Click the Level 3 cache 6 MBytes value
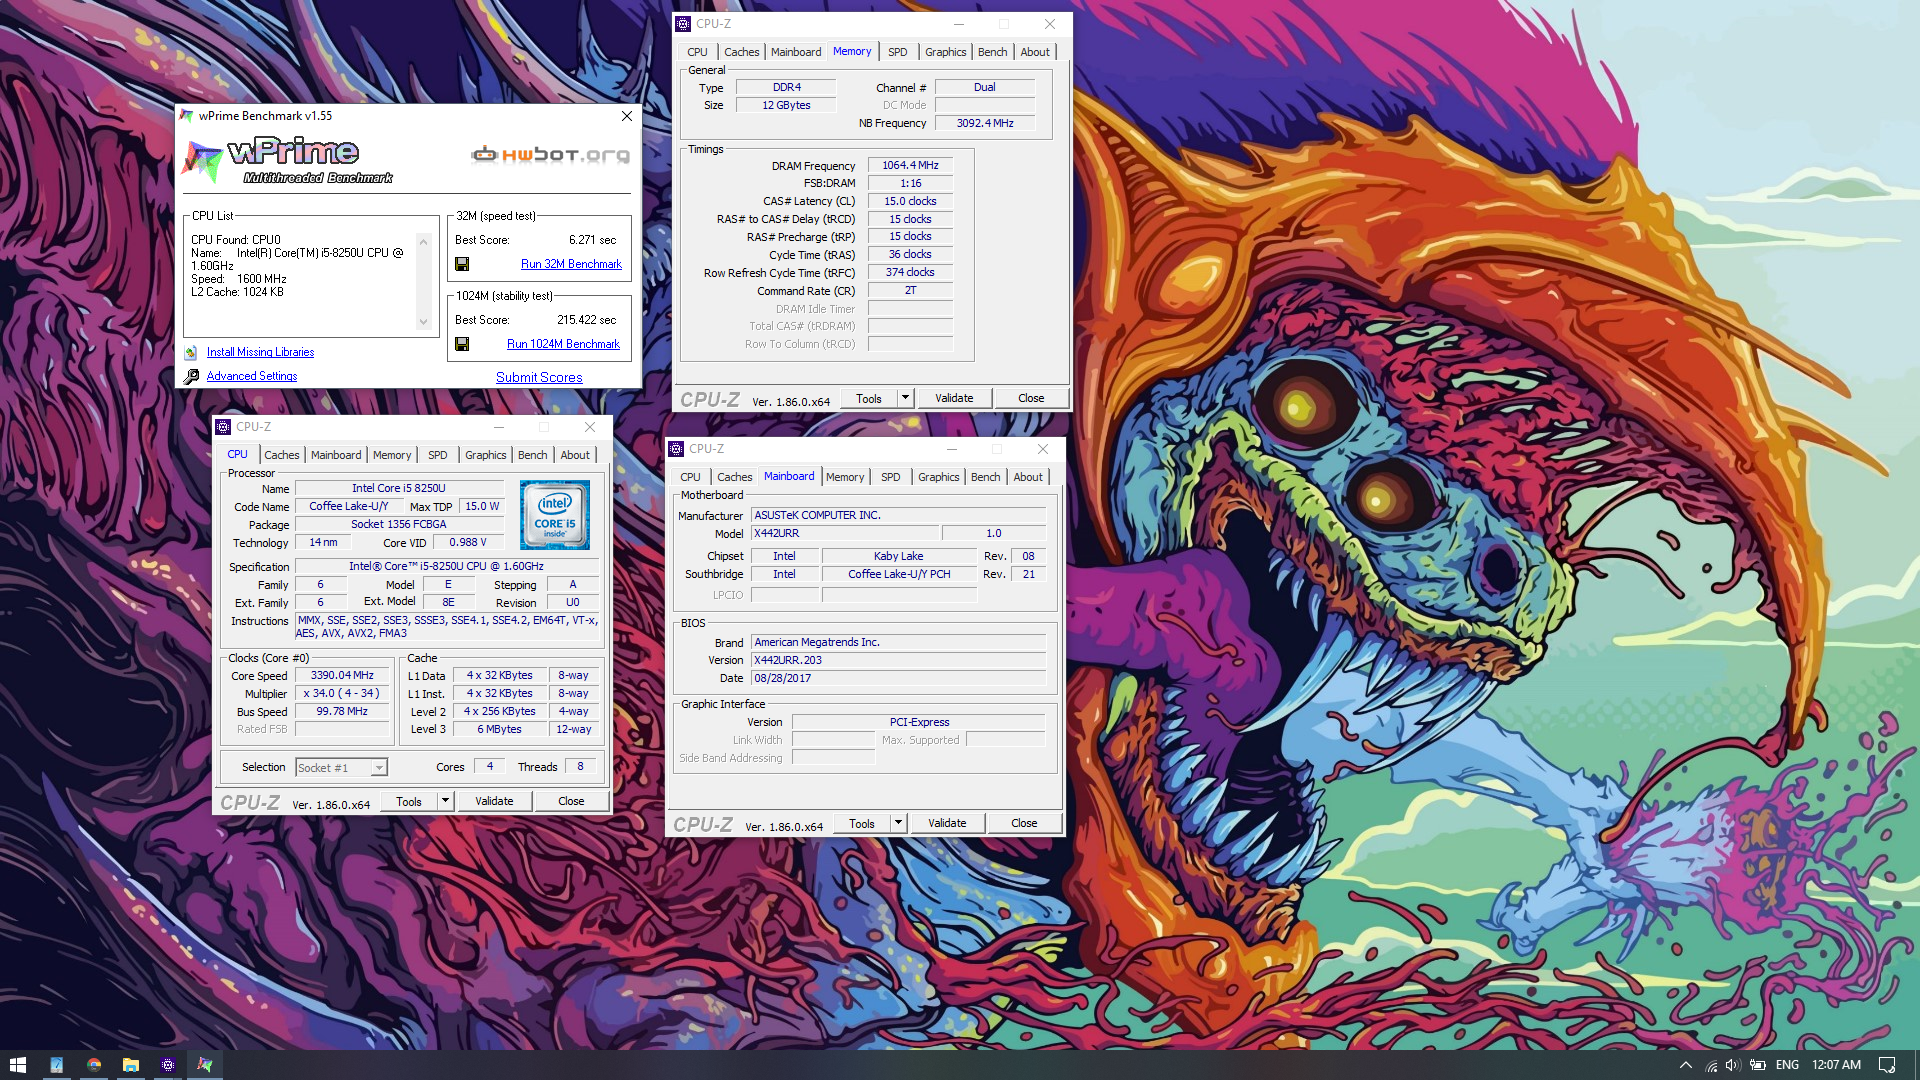Image resolution: width=1920 pixels, height=1080 pixels. pyautogui.click(x=499, y=730)
